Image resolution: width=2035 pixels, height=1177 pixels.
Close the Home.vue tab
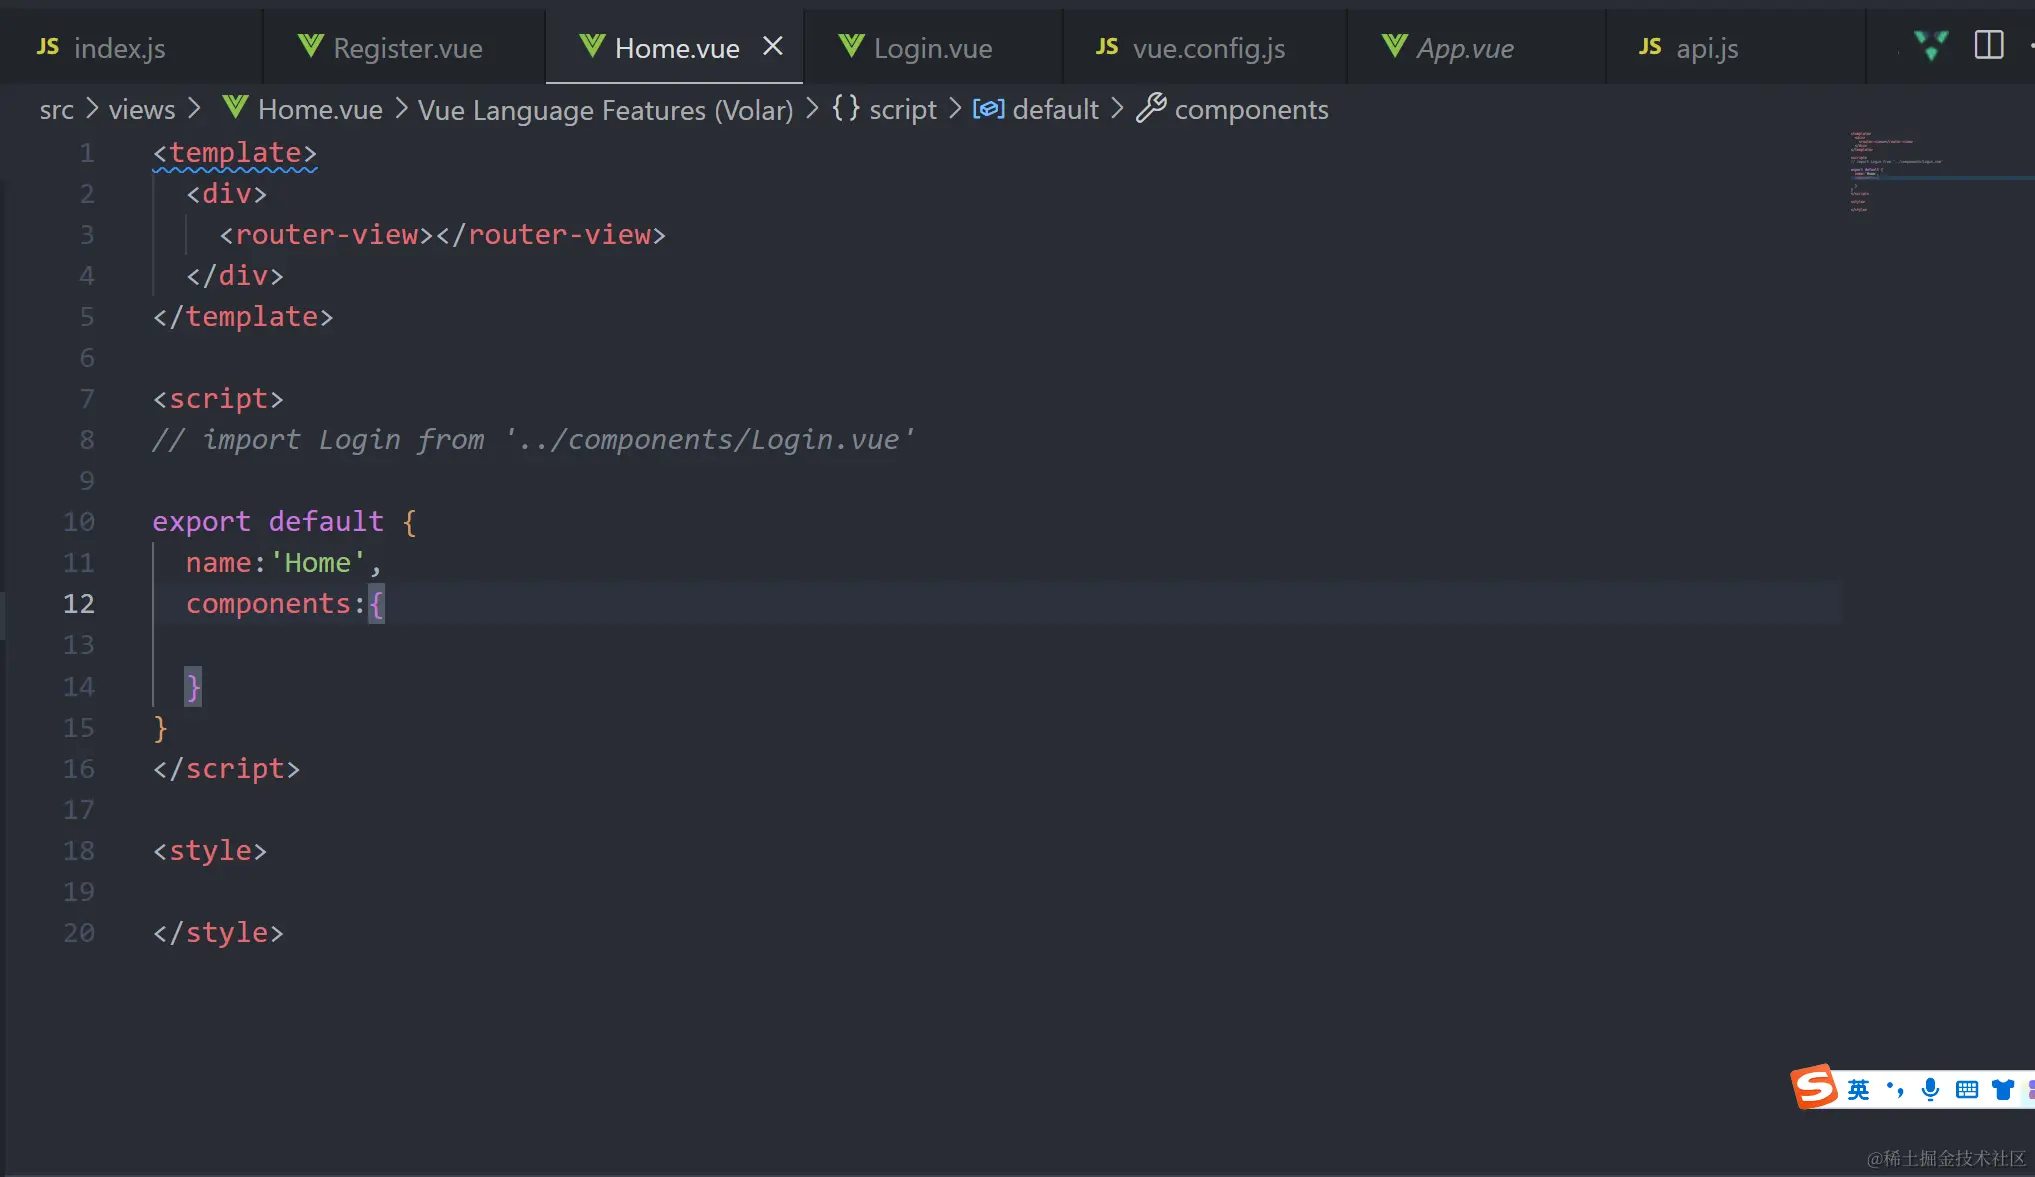[772, 46]
